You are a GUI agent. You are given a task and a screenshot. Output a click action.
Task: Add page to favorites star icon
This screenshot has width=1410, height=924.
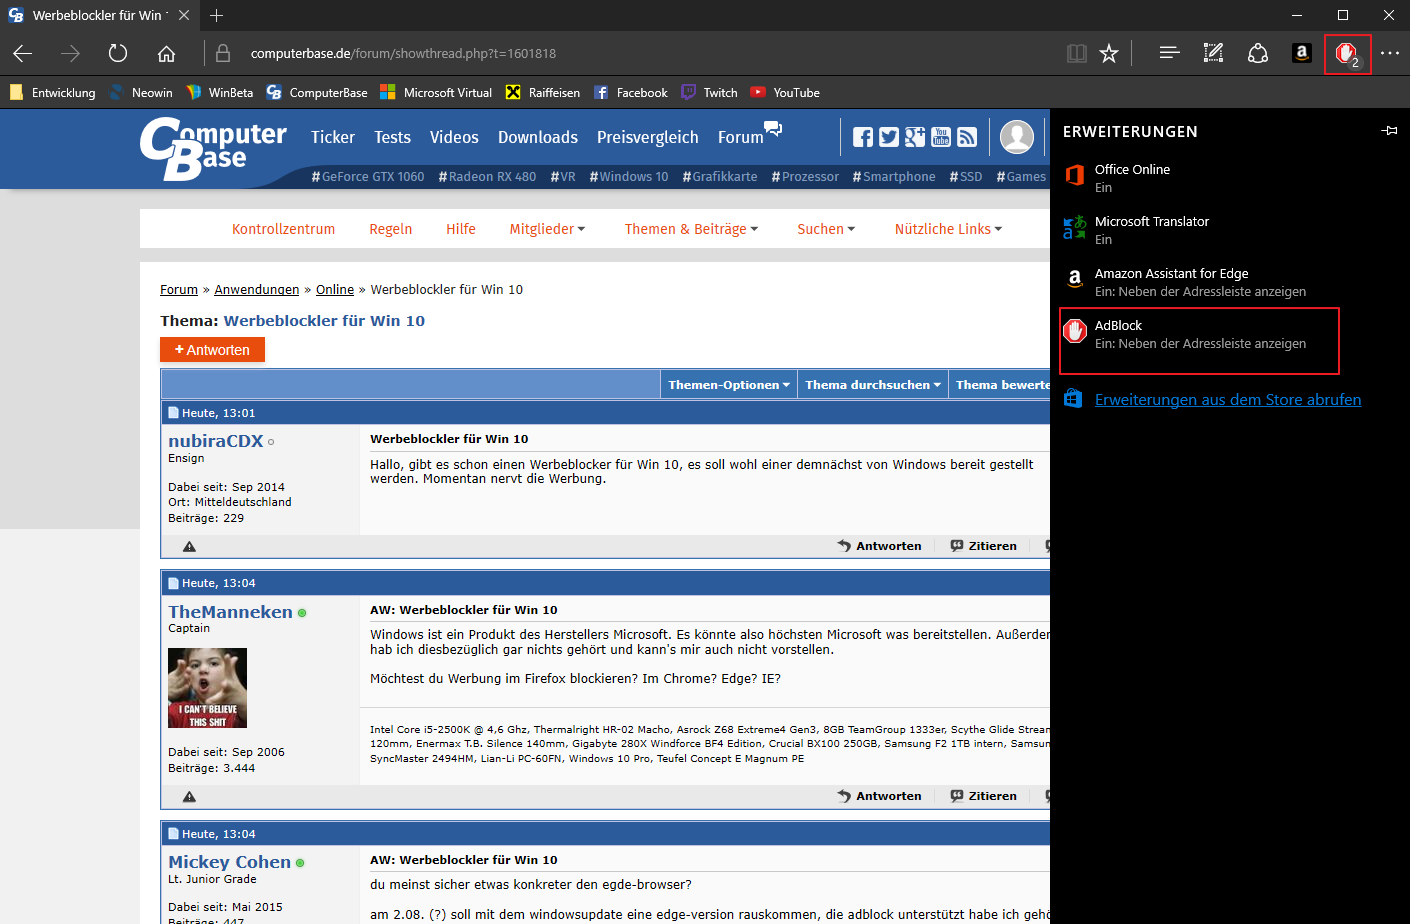pos(1109,53)
